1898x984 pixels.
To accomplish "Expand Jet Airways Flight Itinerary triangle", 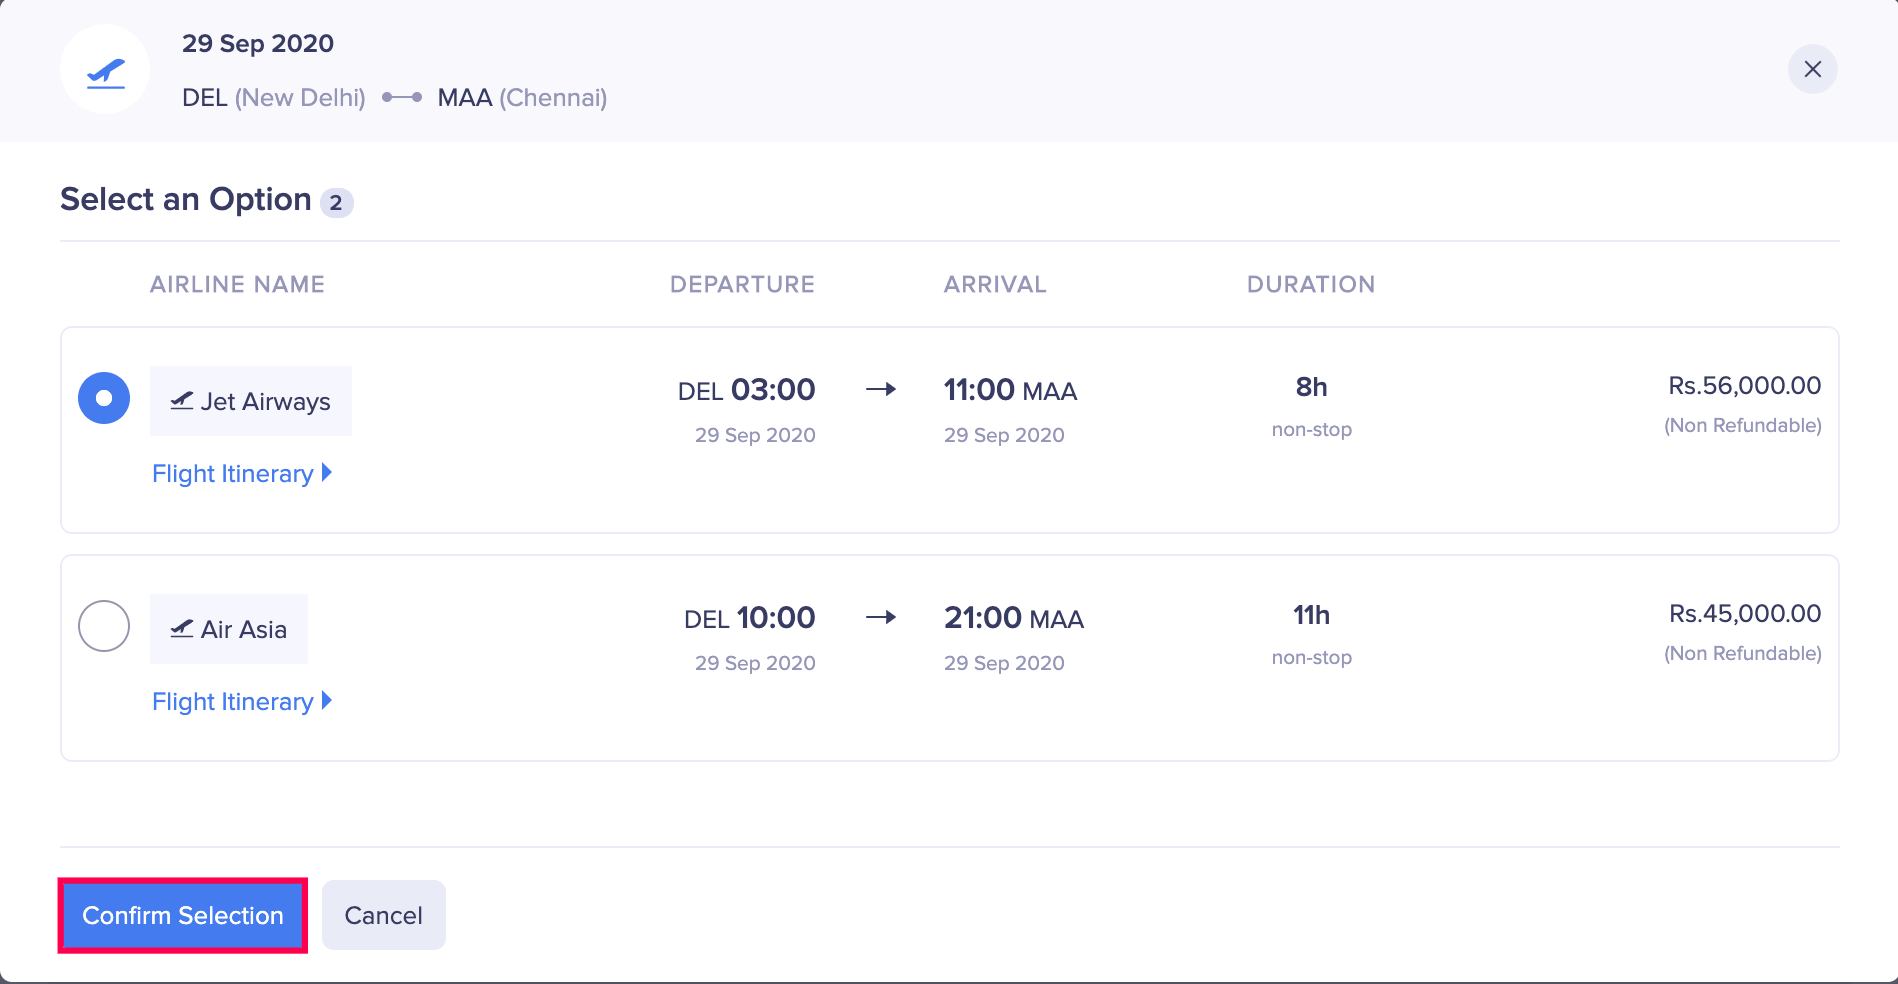I will pos(327,473).
